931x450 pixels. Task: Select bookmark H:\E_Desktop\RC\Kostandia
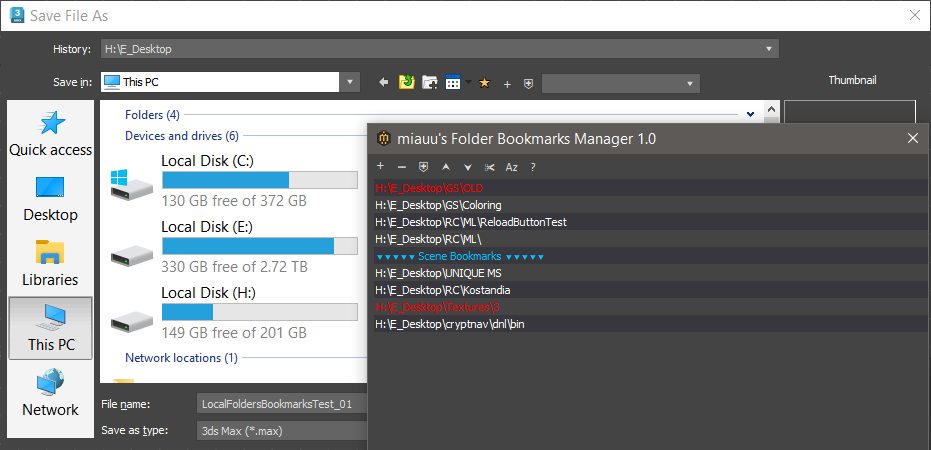point(651,290)
